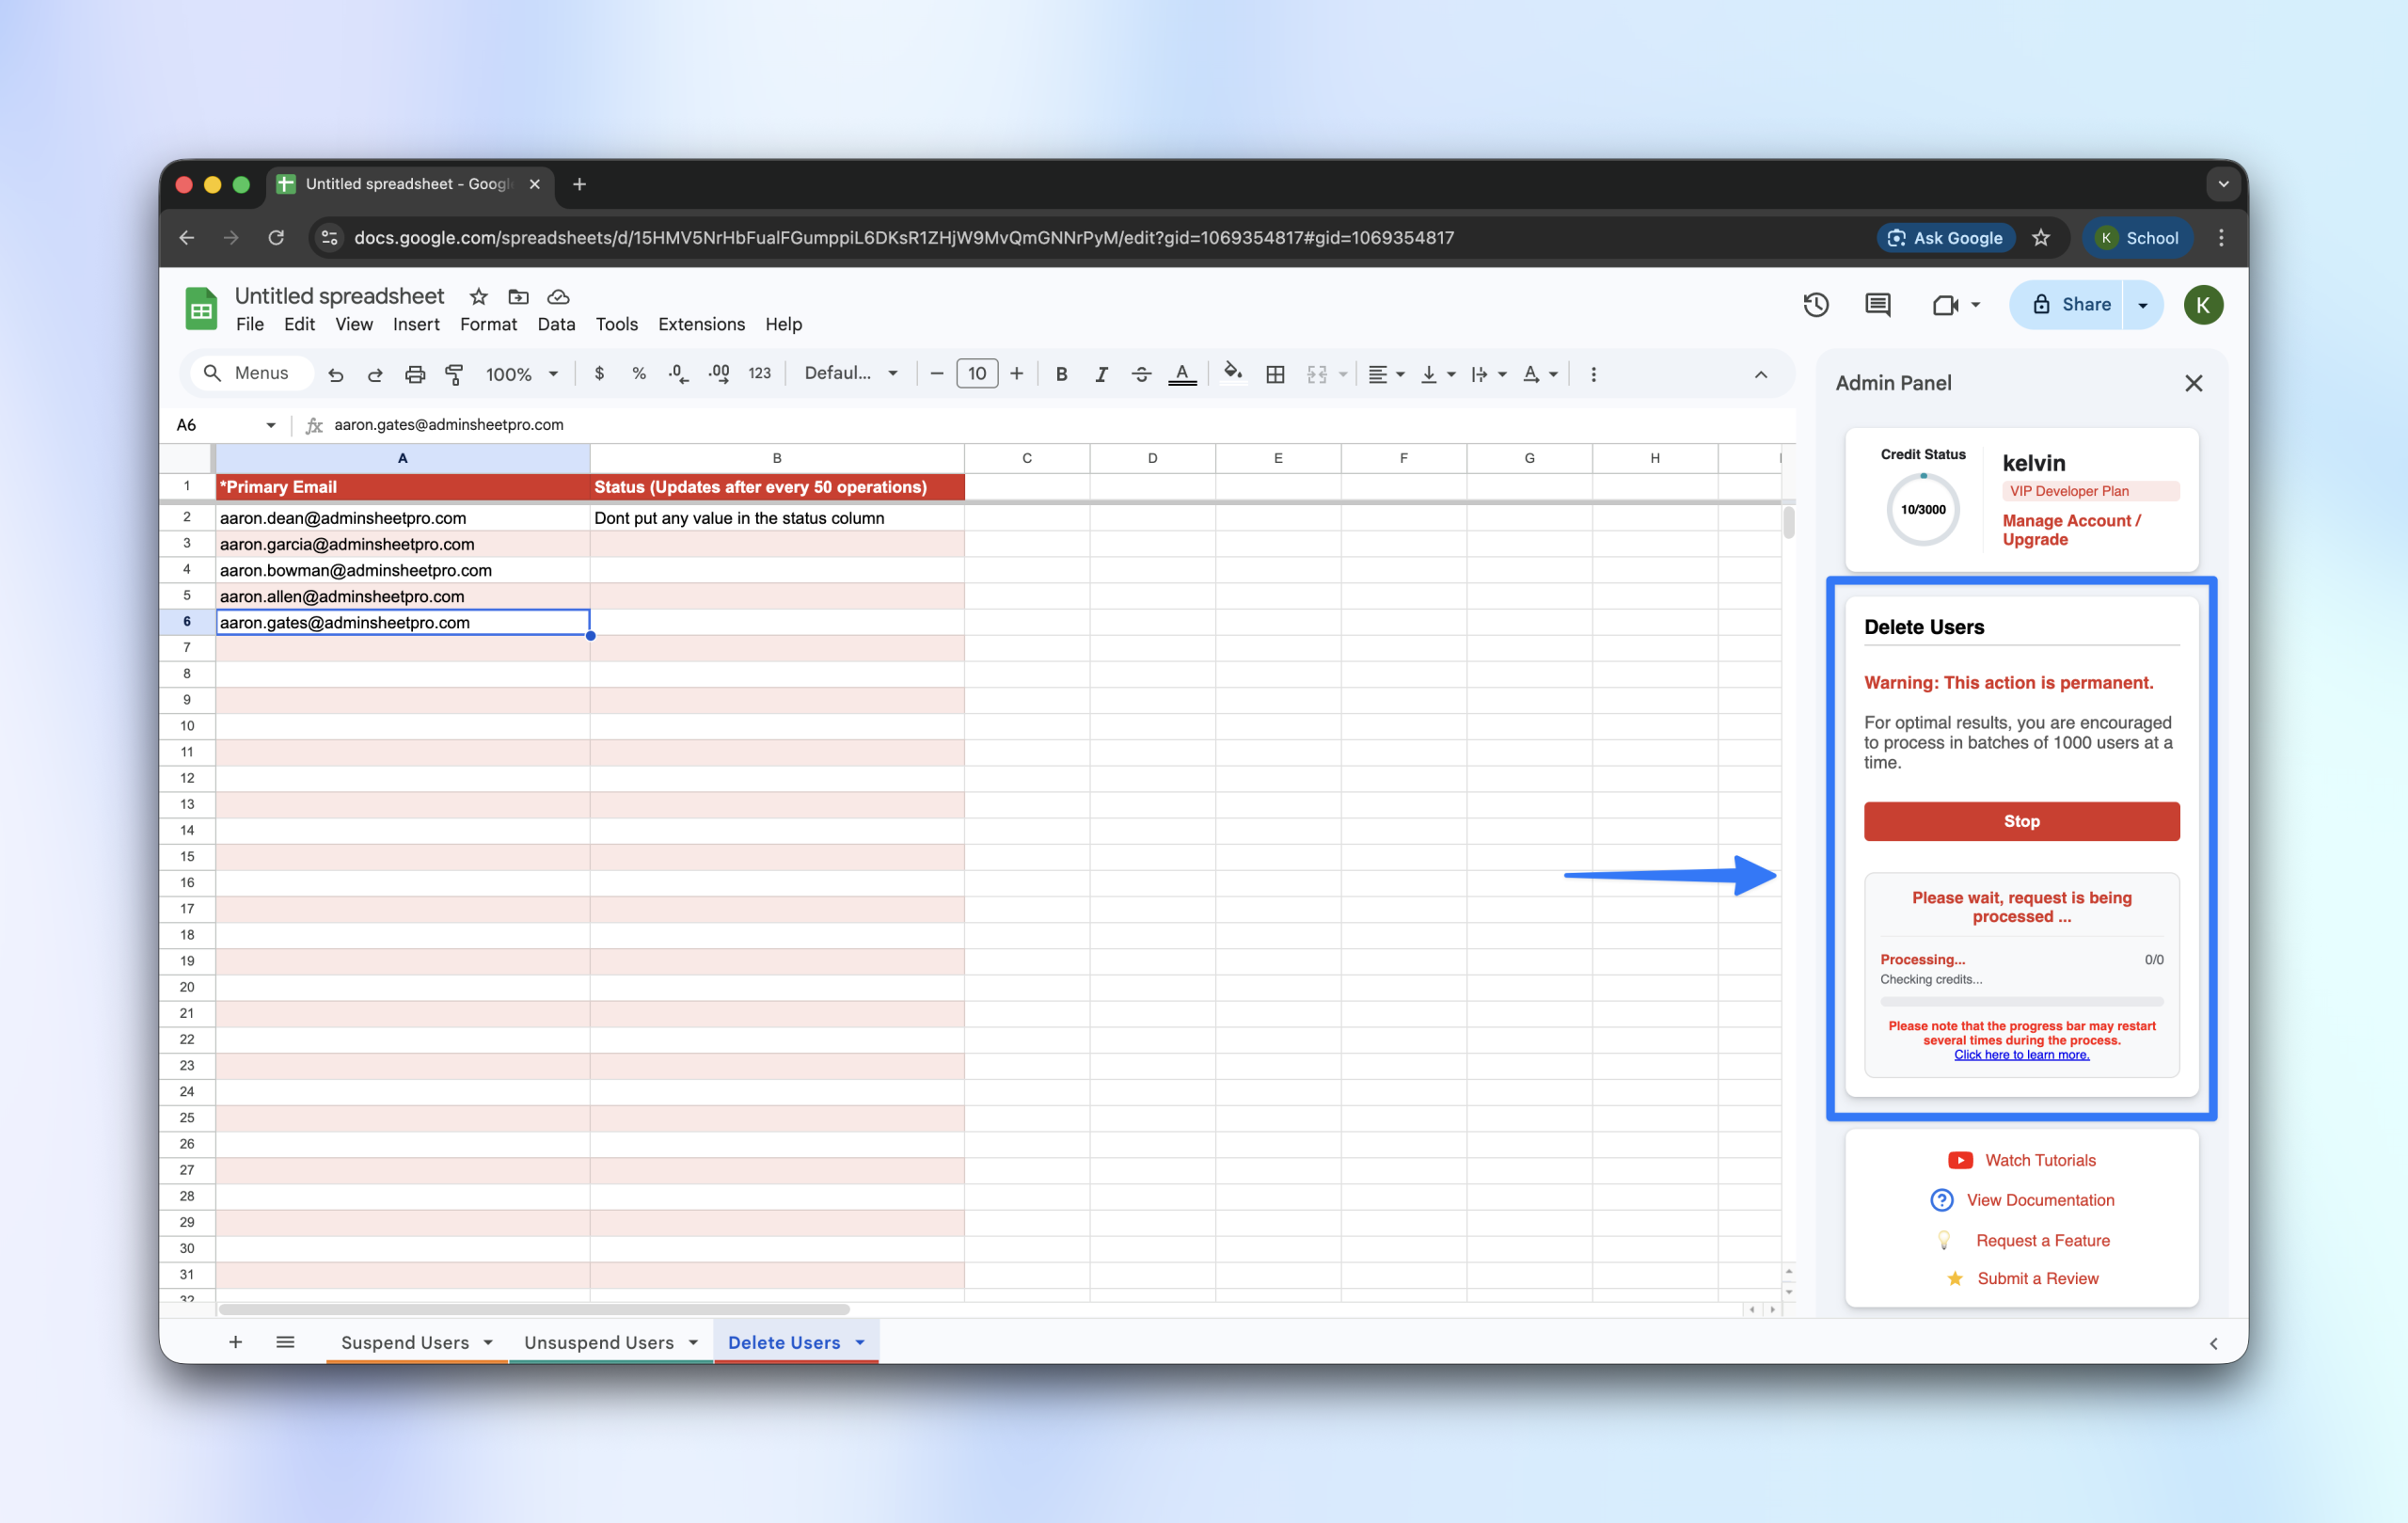Click the font size input field
The image size is (2408, 1523).
click(976, 373)
